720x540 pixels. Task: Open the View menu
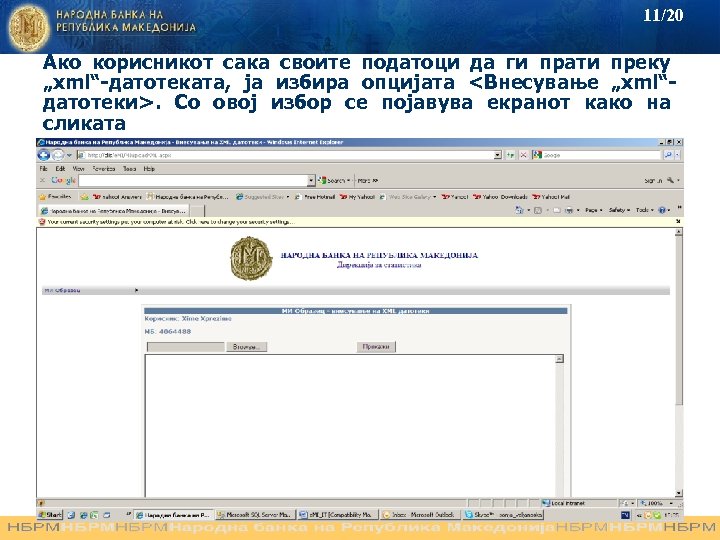pyautogui.click(x=79, y=169)
